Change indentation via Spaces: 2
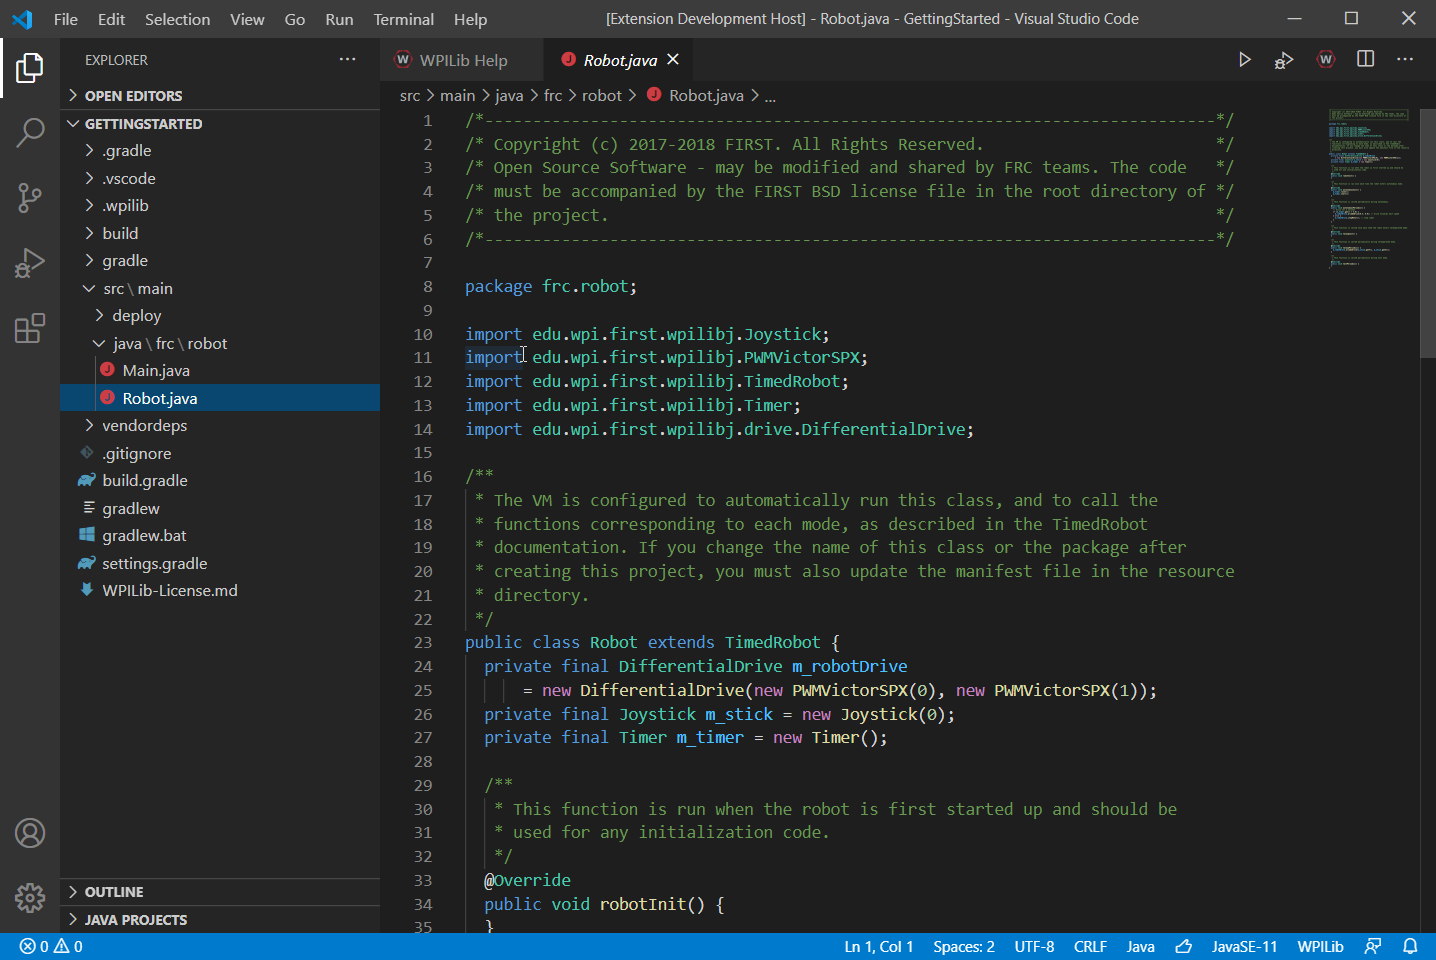 click(x=963, y=946)
